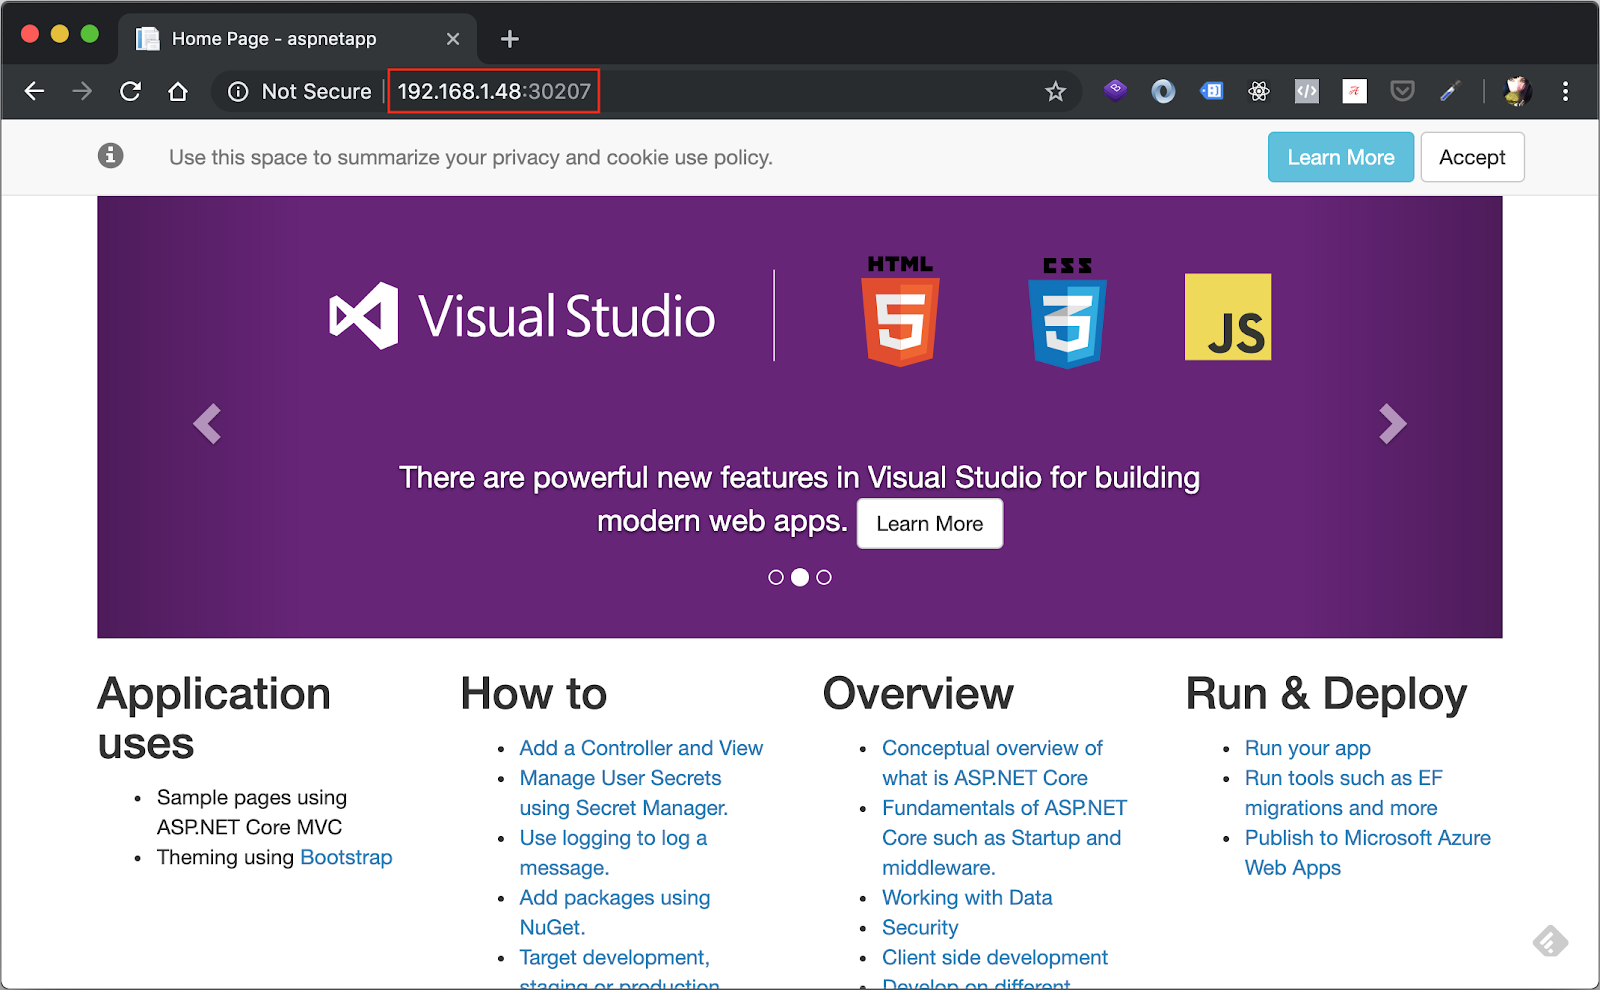
Task: Open Run tools such as EF migrations
Action: [1343, 793]
